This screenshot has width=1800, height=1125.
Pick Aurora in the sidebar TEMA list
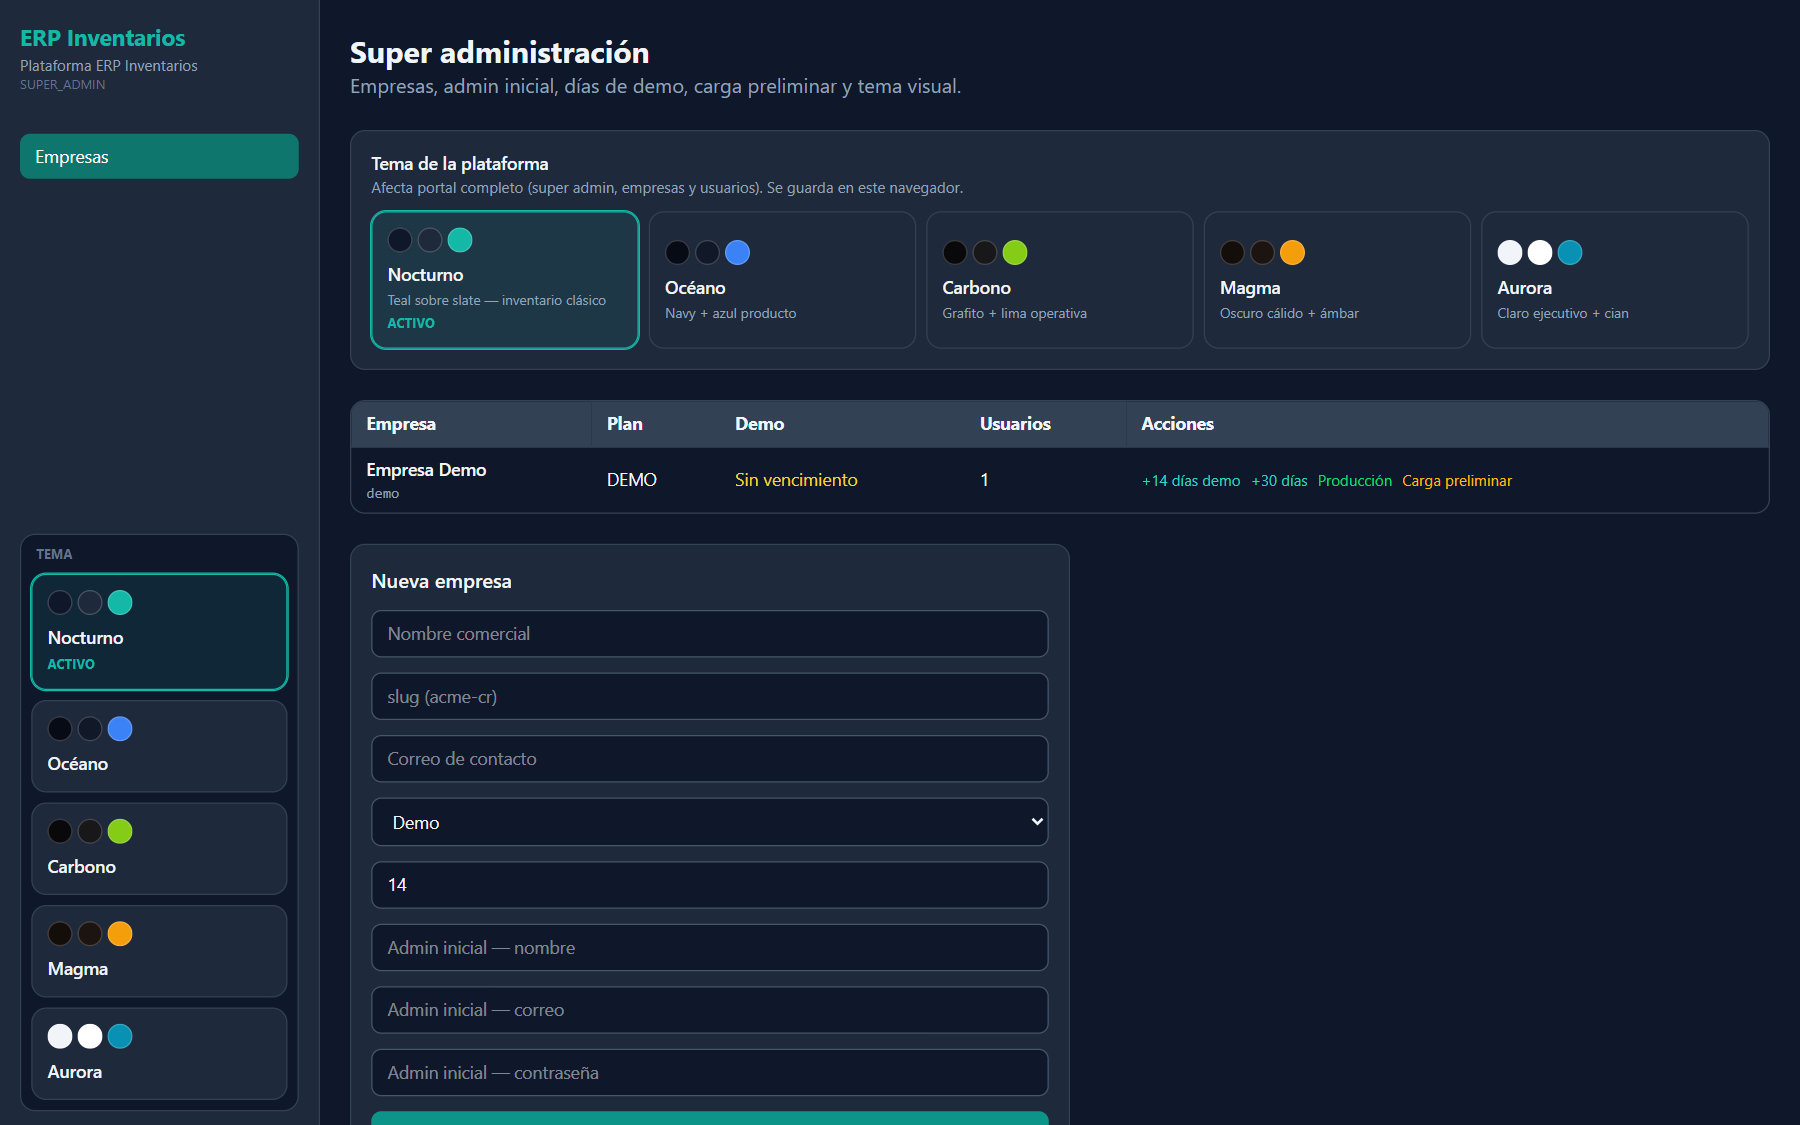click(x=159, y=1054)
